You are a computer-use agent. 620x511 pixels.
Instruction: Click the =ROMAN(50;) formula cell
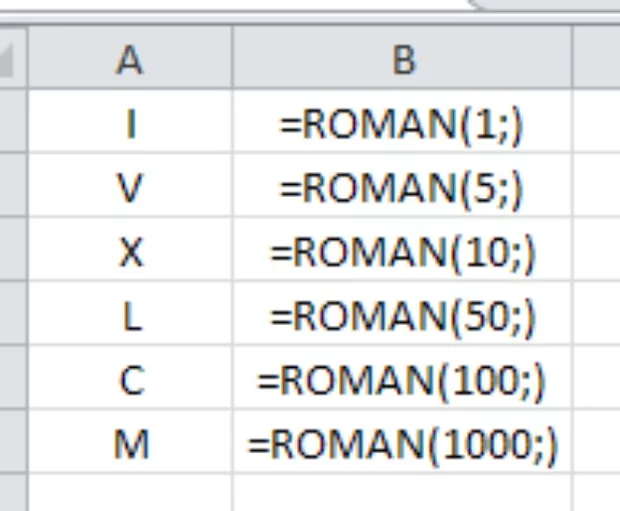click(x=402, y=316)
